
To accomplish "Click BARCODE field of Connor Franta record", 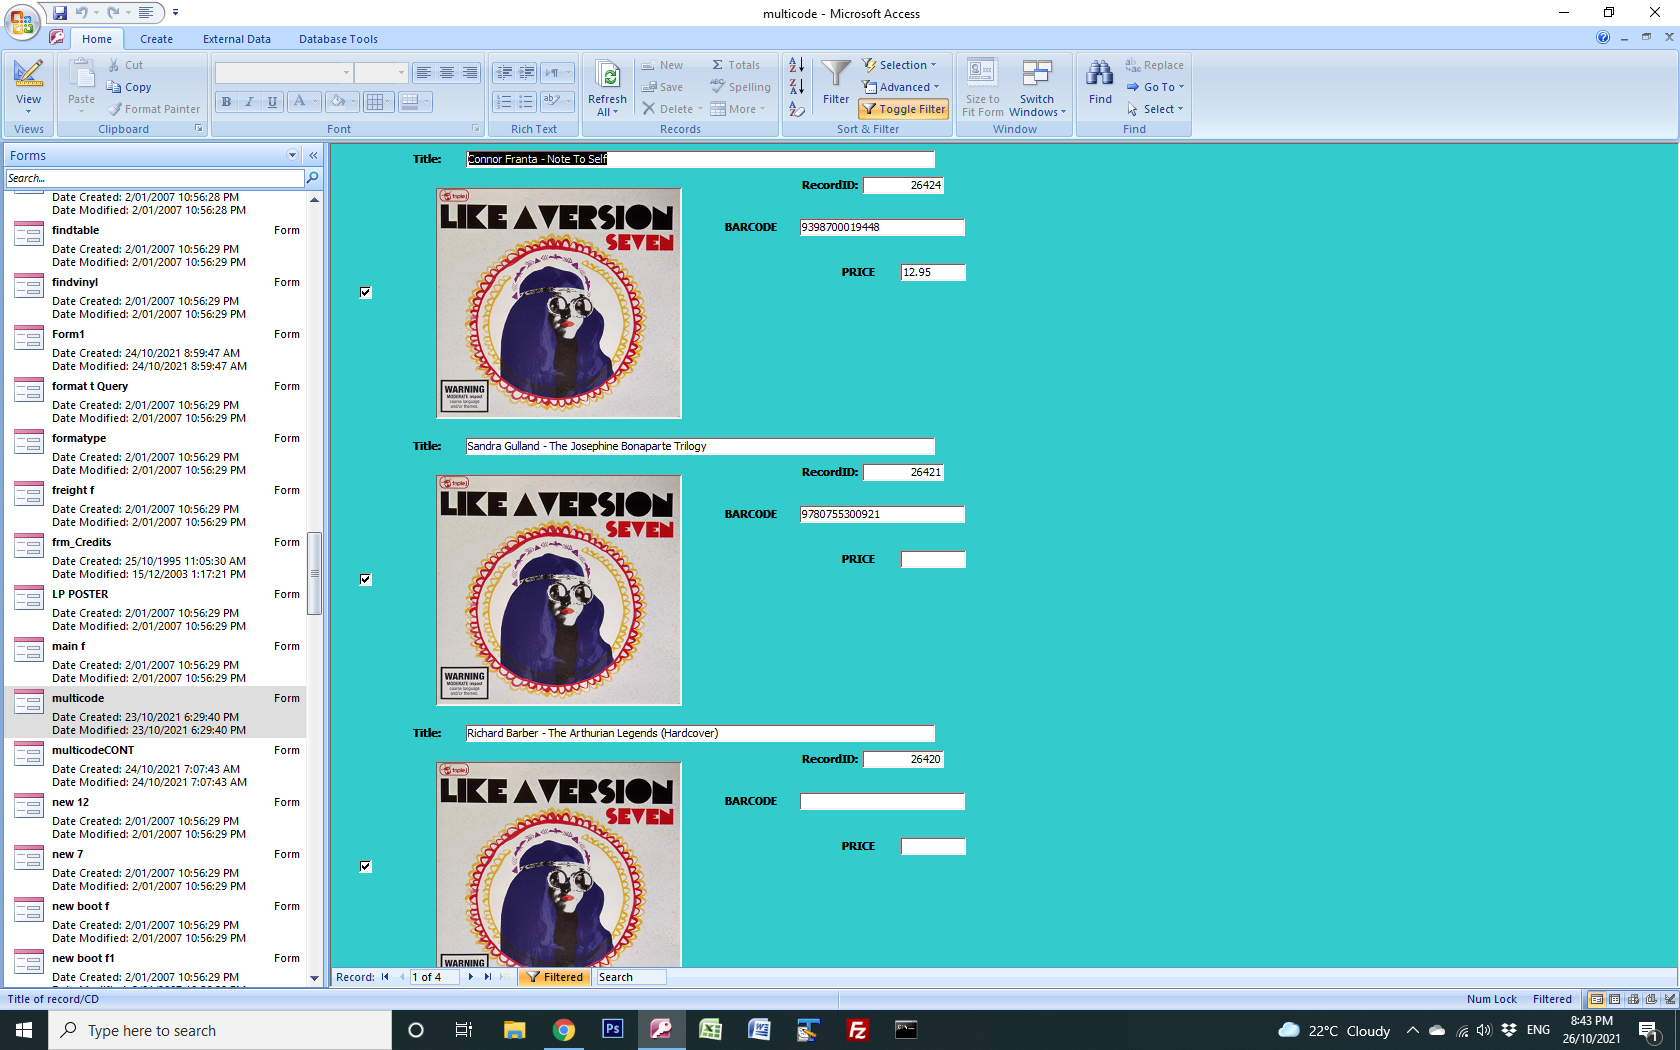I will pyautogui.click(x=882, y=227).
